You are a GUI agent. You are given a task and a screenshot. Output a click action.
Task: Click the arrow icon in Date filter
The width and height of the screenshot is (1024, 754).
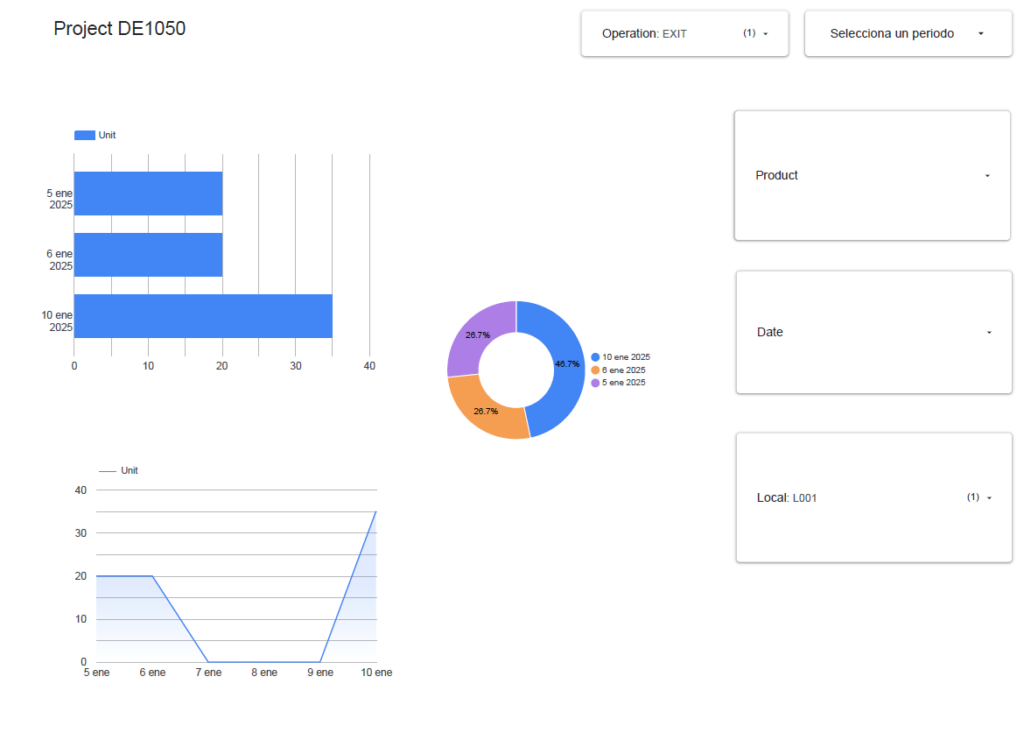tap(989, 333)
